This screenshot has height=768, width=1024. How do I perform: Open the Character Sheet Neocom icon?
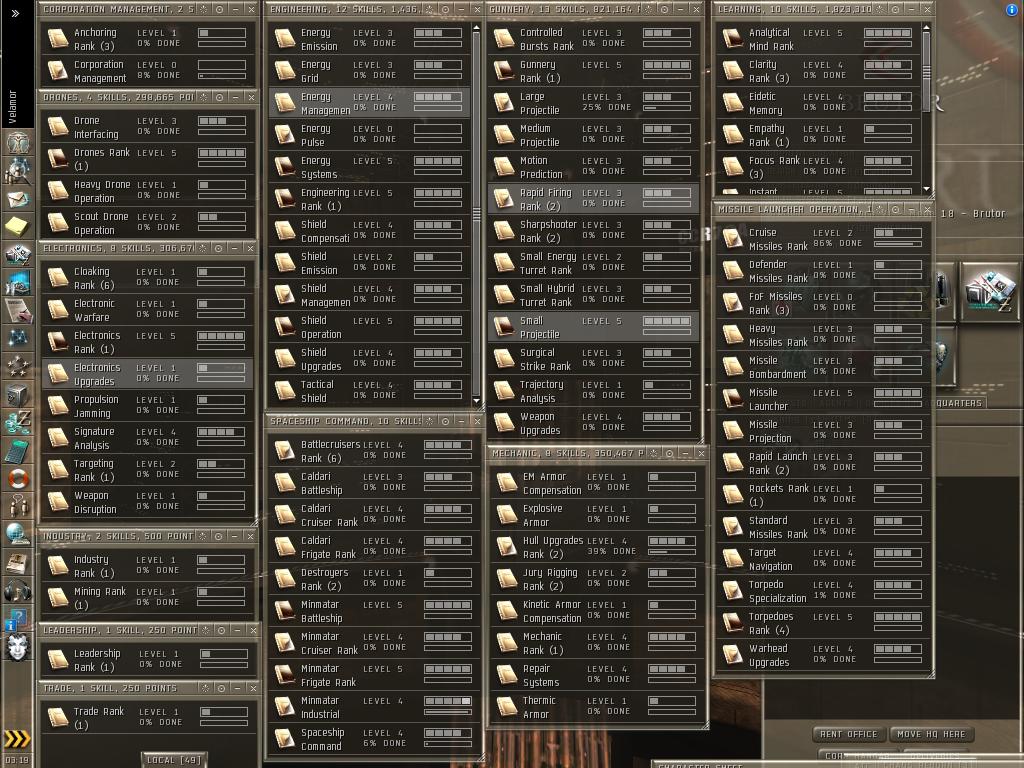coord(18,141)
